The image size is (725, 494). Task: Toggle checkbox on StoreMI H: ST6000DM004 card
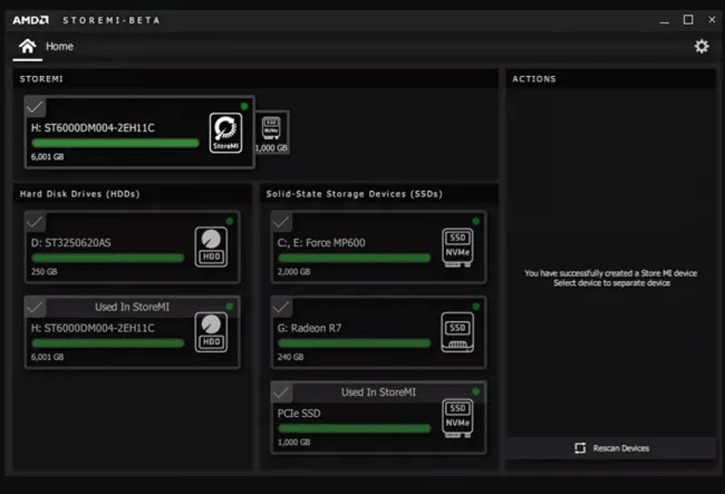[x=35, y=107]
